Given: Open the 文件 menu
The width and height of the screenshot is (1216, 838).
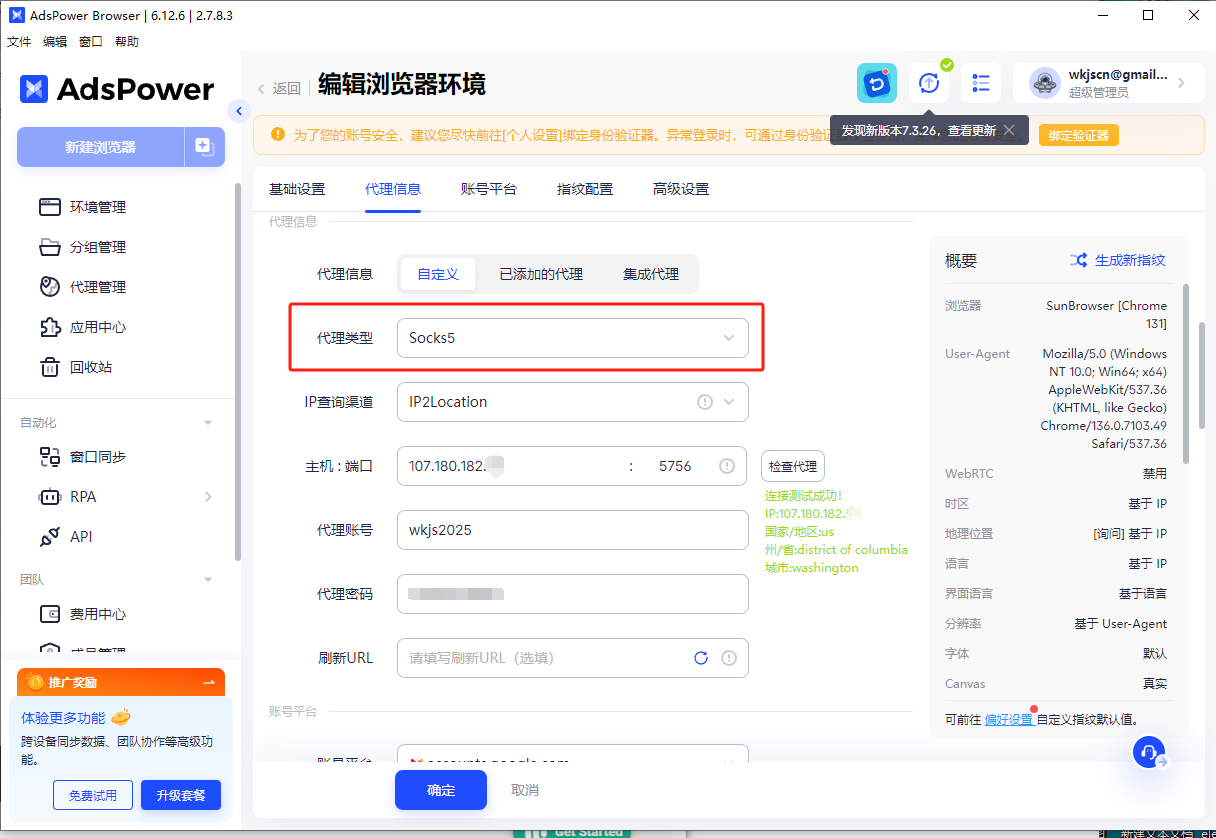Looking at the screenshot, I should (x=19, y=42).
